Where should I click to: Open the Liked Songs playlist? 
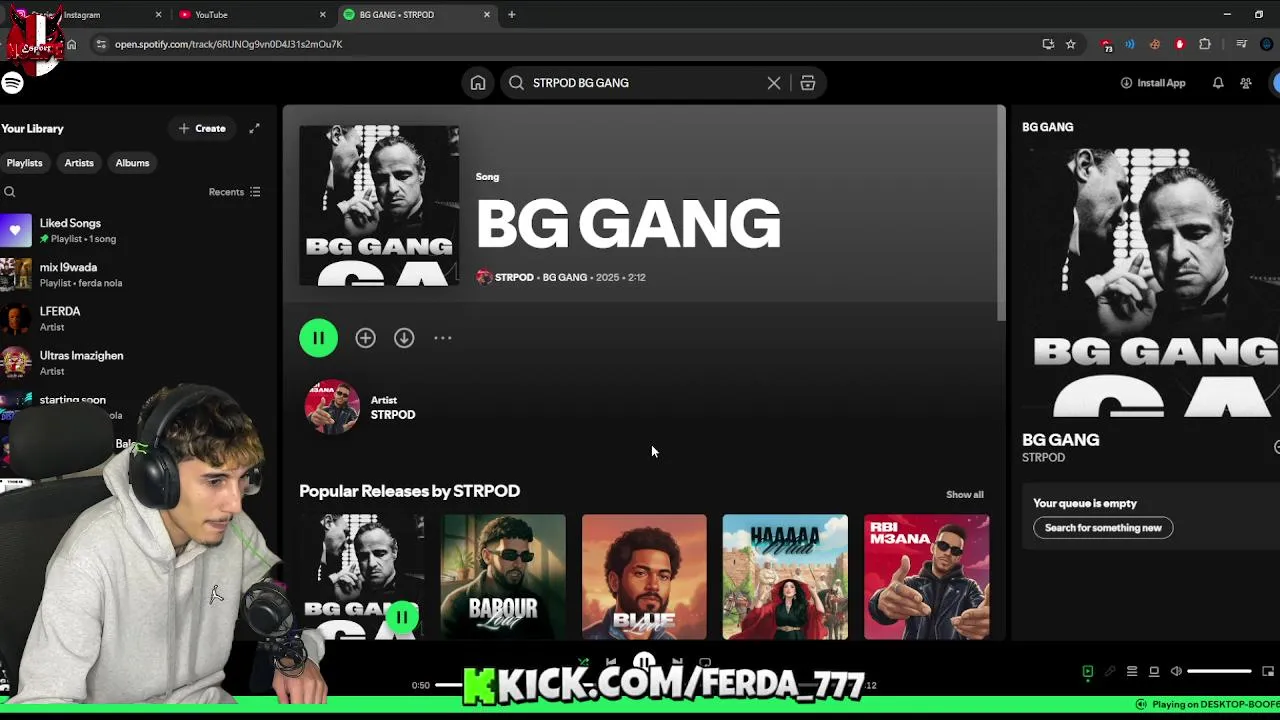[138, 230]
